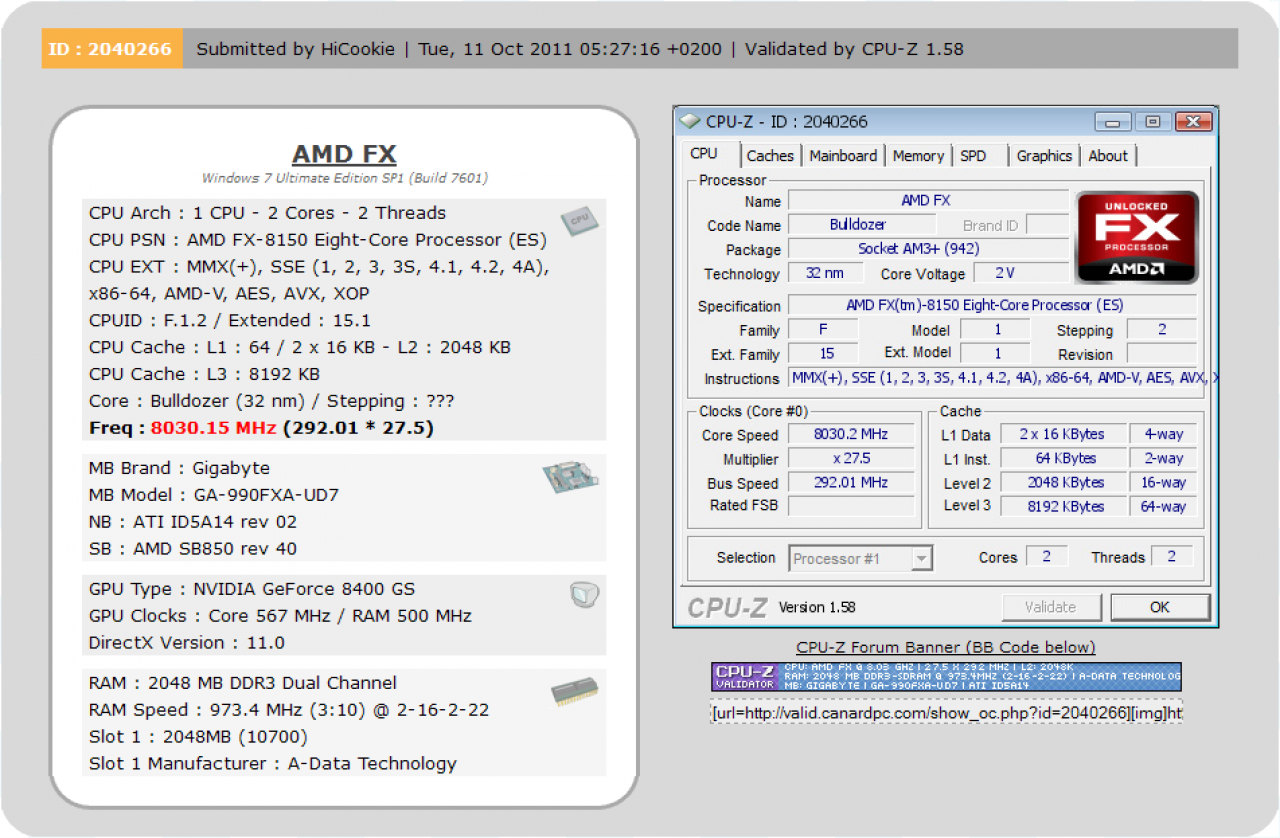This screenshot has width=1280, height=838.
Task: Minimize the CPU-Z window
Action: [1113, 122]
